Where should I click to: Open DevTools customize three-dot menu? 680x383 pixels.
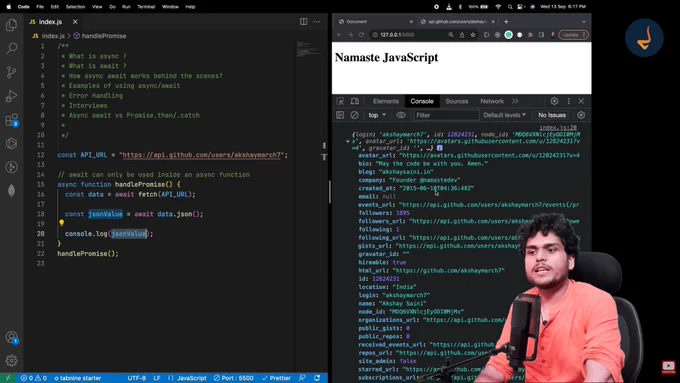569,101
